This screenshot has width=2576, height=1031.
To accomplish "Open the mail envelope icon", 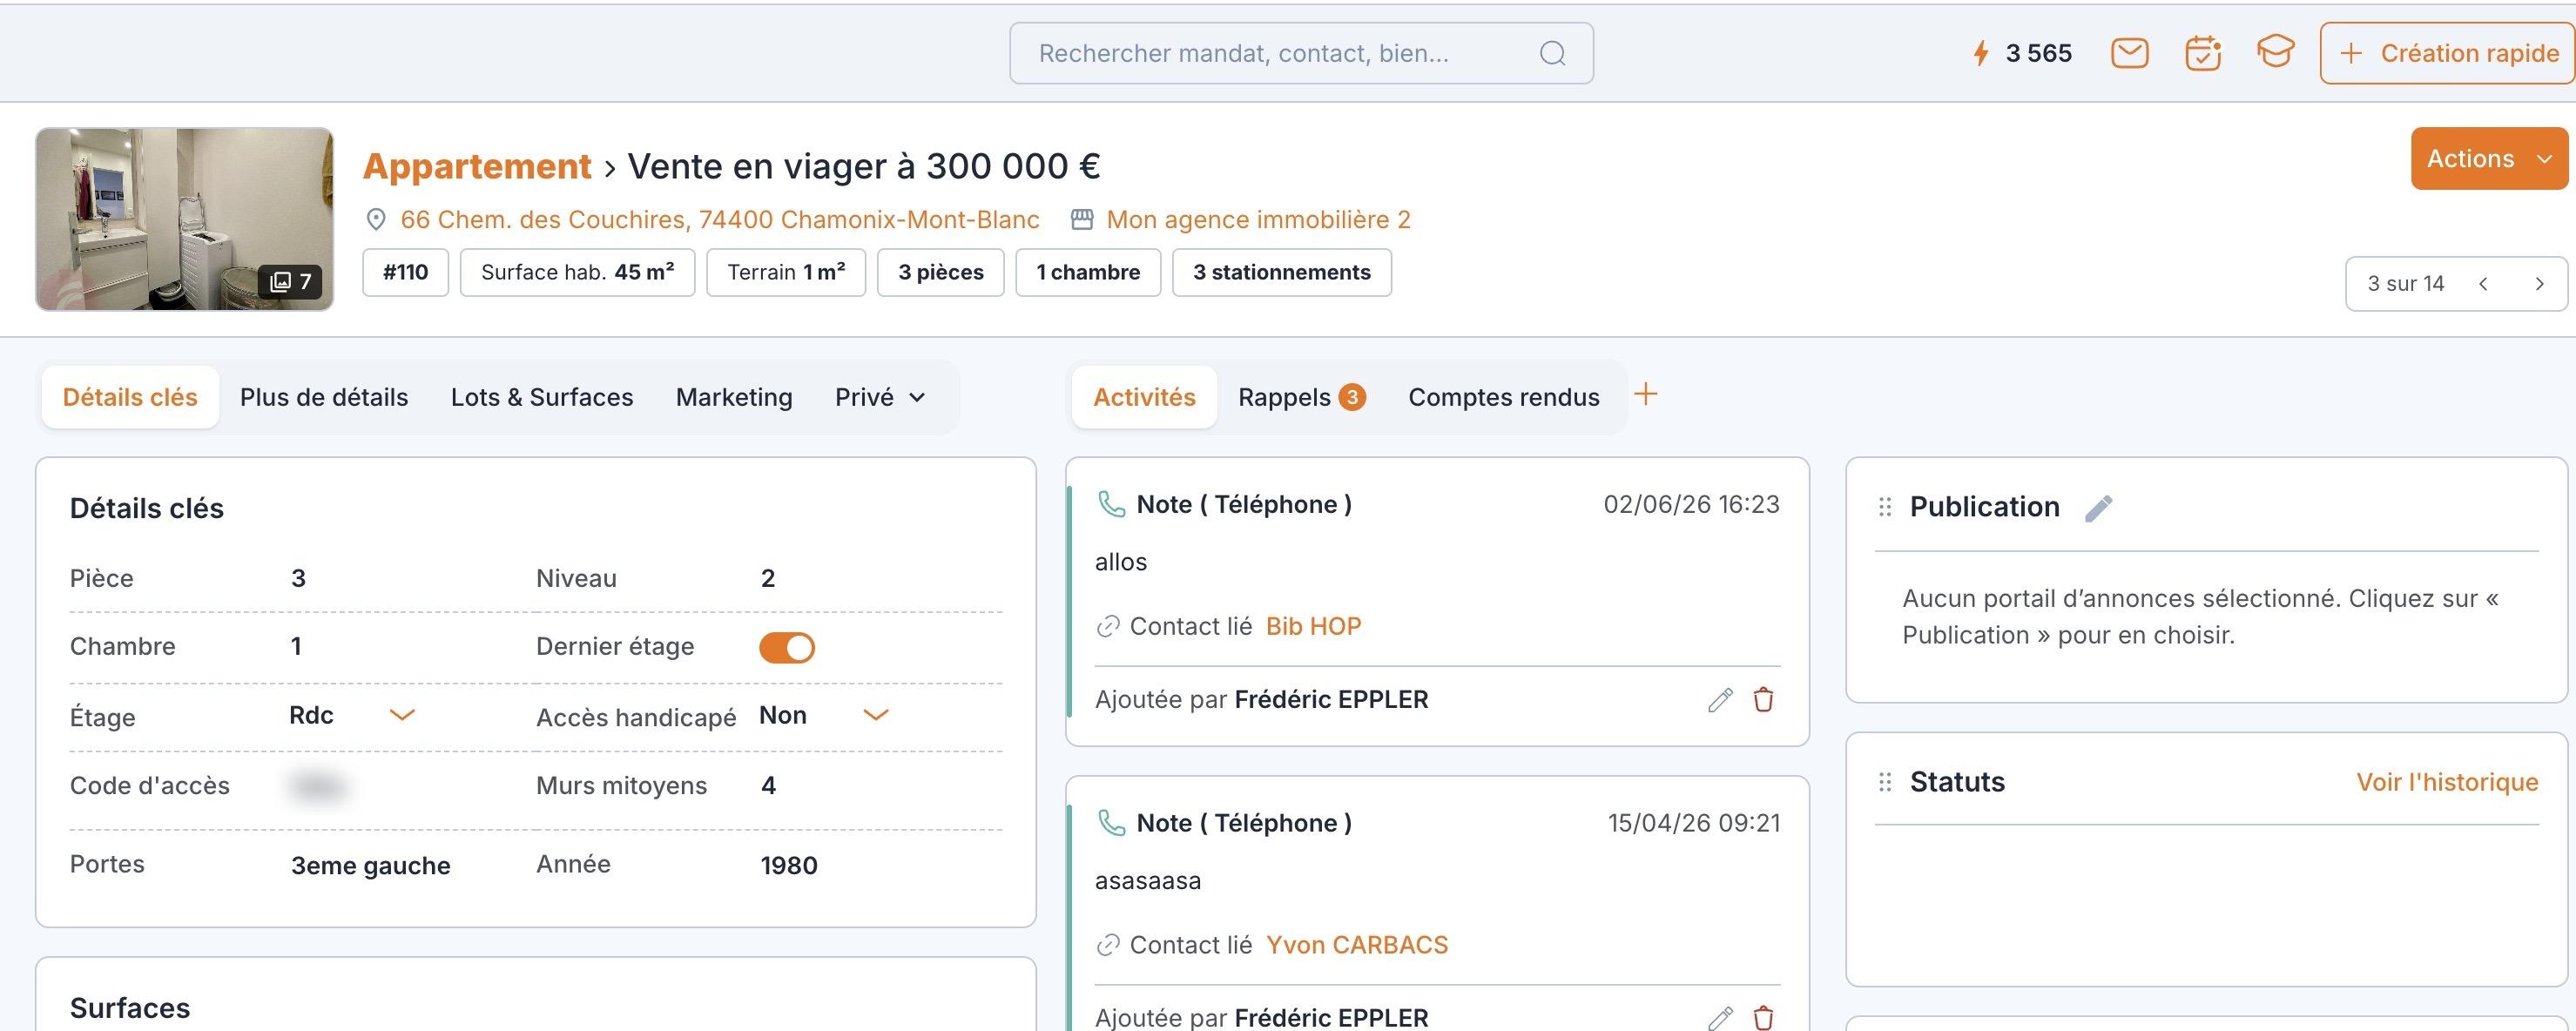I will point(2129,53).
